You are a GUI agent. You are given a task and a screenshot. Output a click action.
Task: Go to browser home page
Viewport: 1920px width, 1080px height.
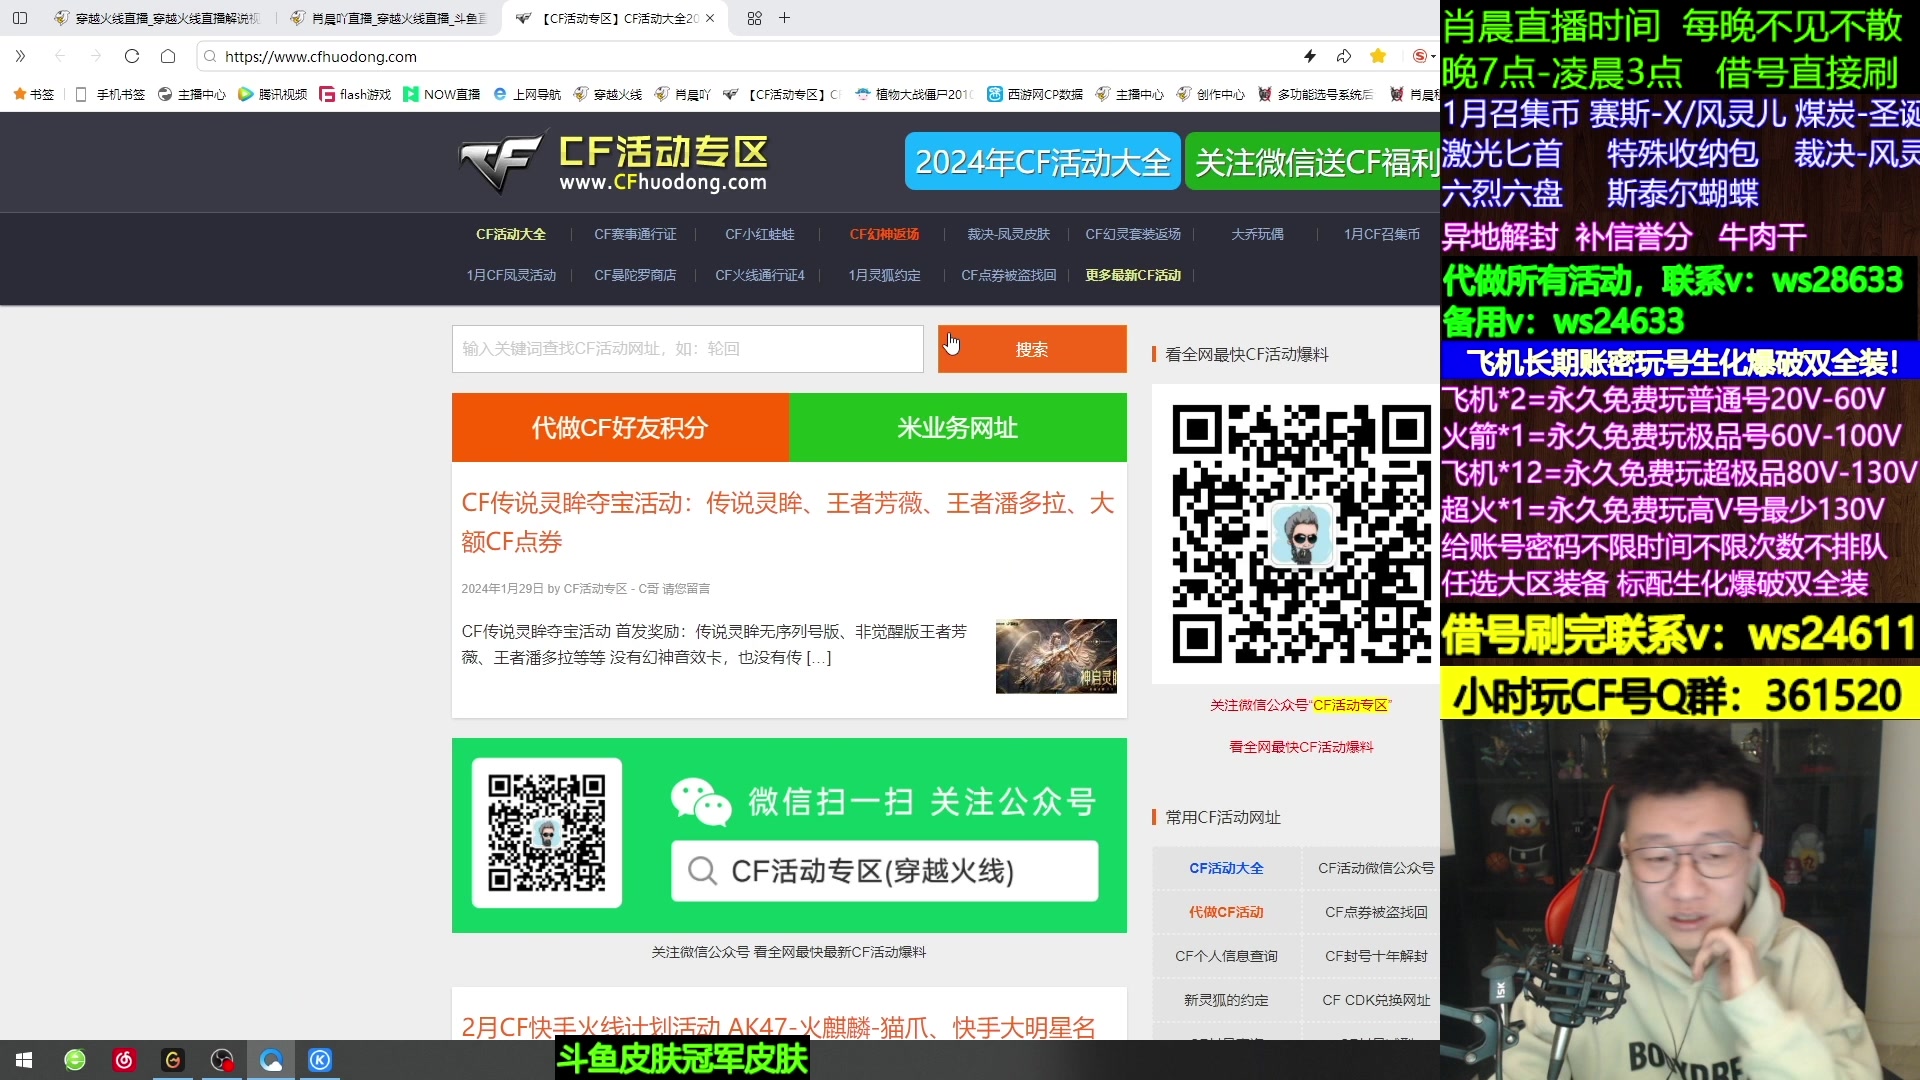click(x=168, y=56)
